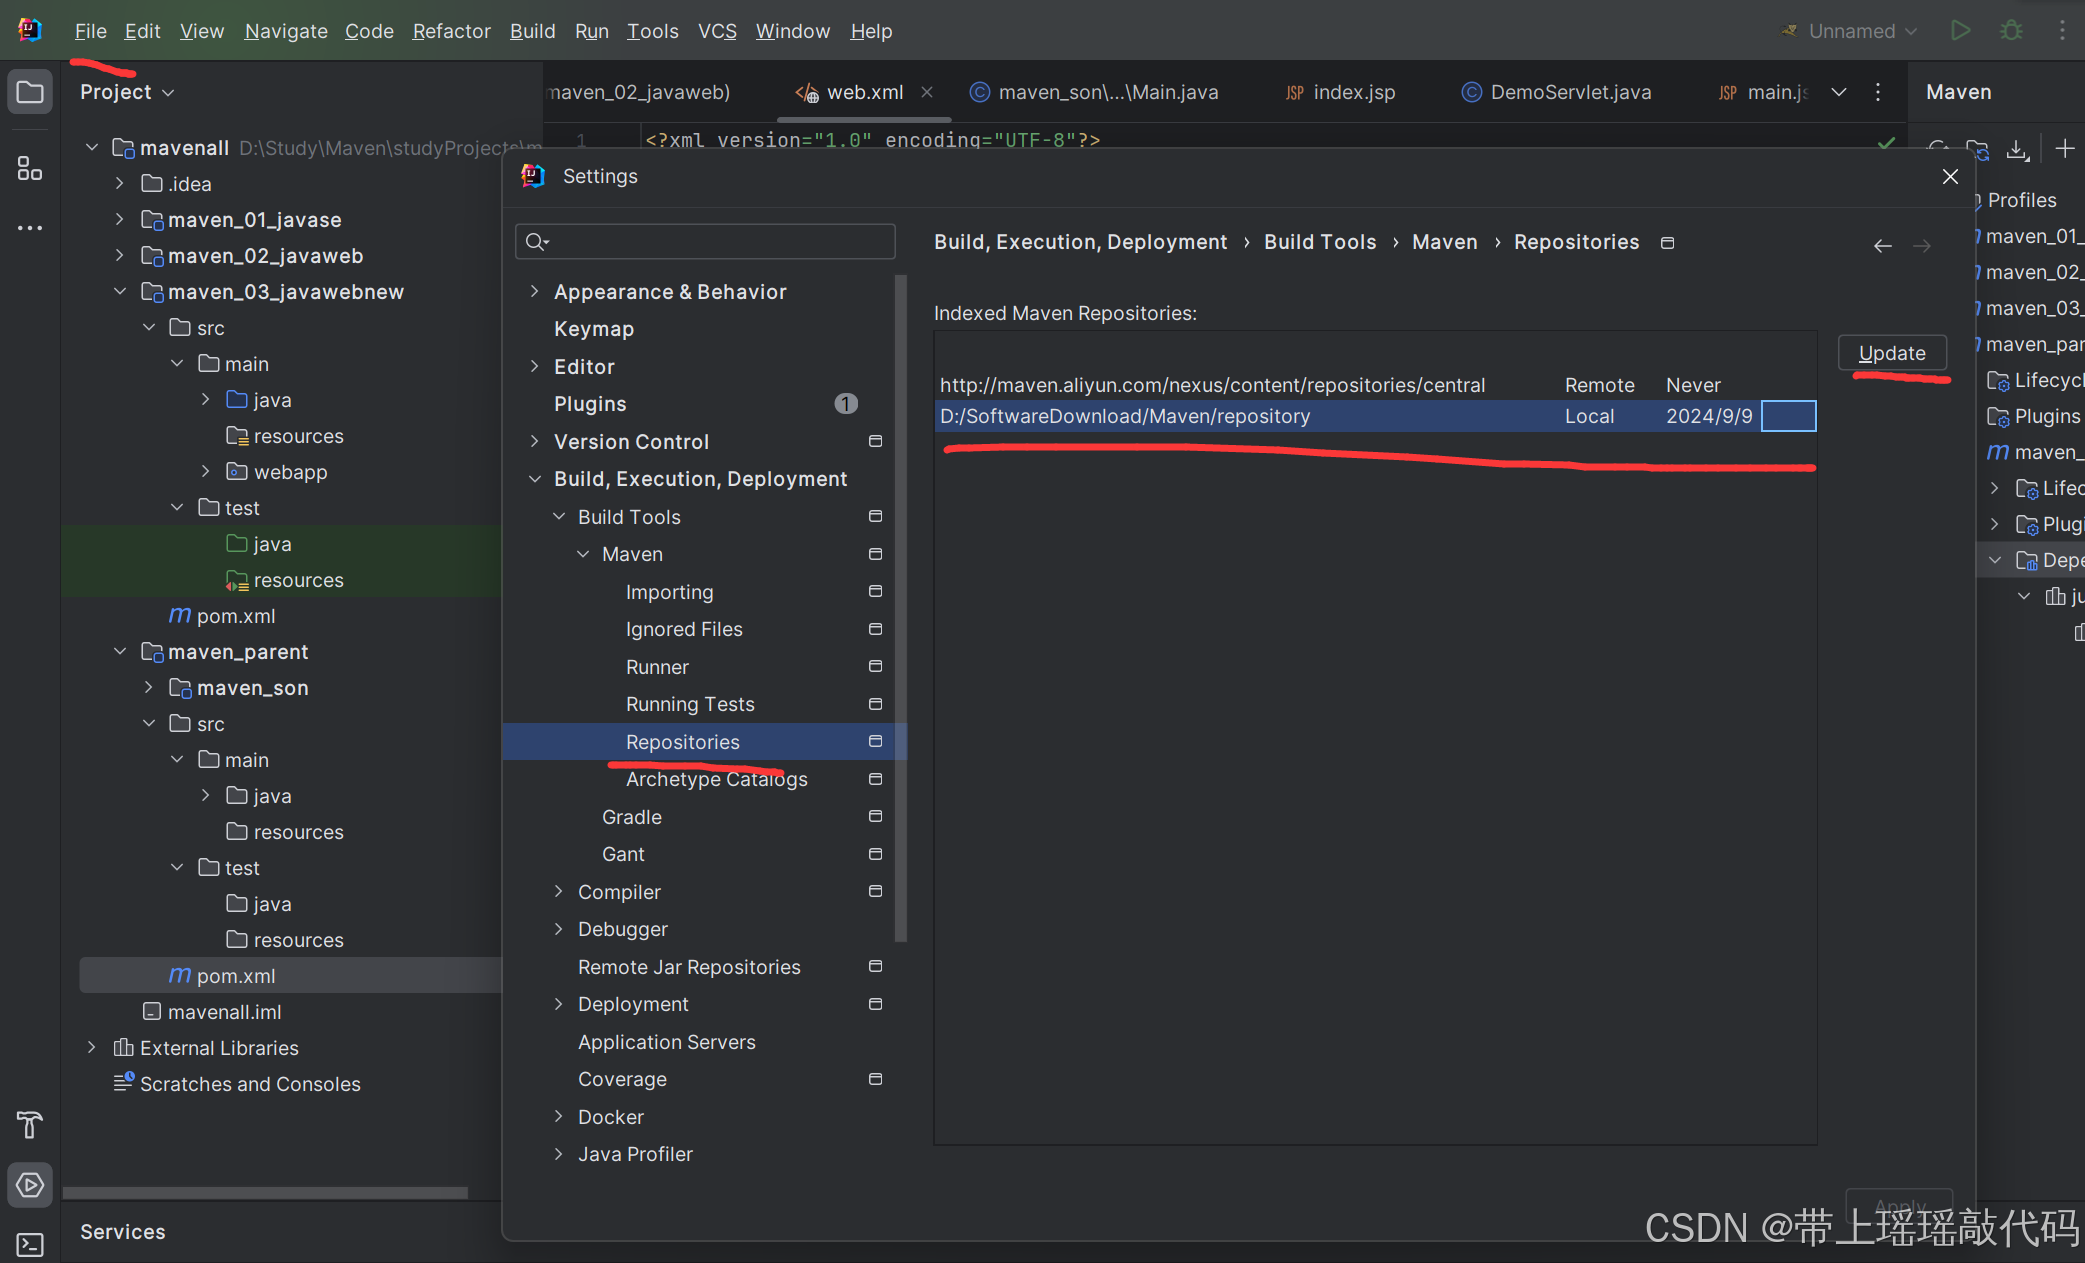
Task: Open the Services tool window icon
Action: [x=30, y=1185]
